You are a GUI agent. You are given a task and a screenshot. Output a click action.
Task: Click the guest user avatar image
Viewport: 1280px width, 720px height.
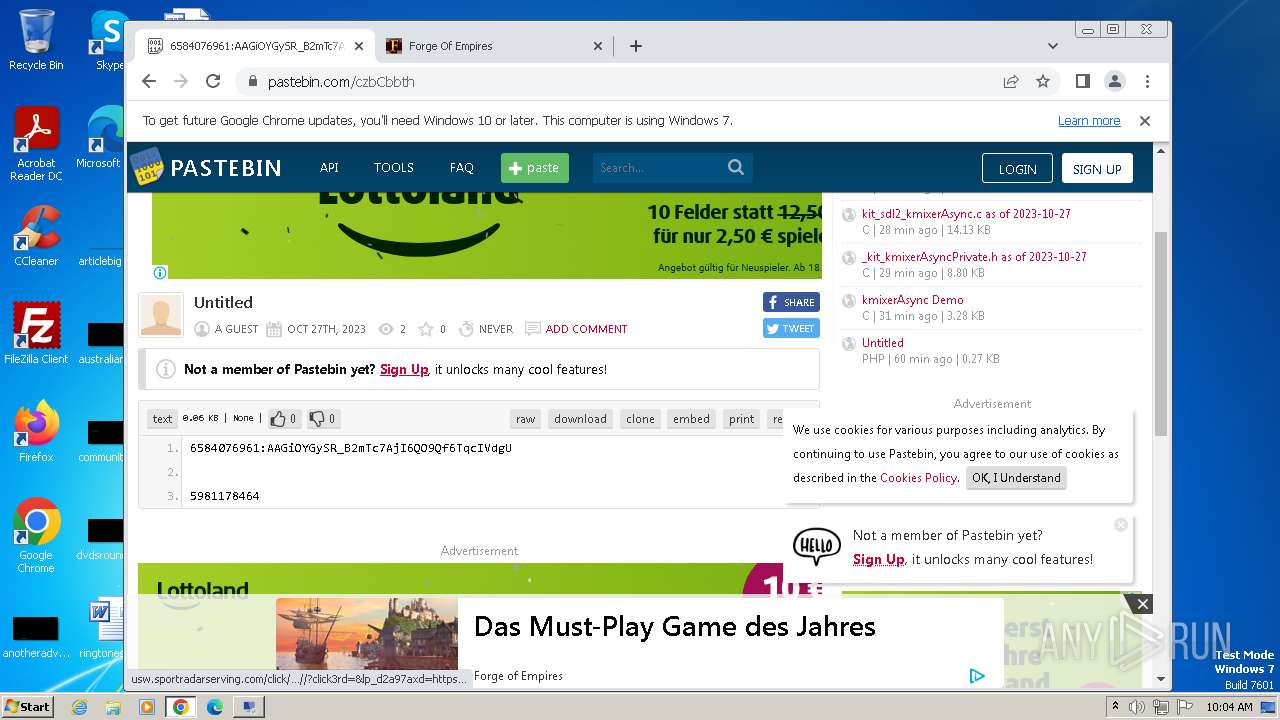pyautogui.click(x=161, y=315)
